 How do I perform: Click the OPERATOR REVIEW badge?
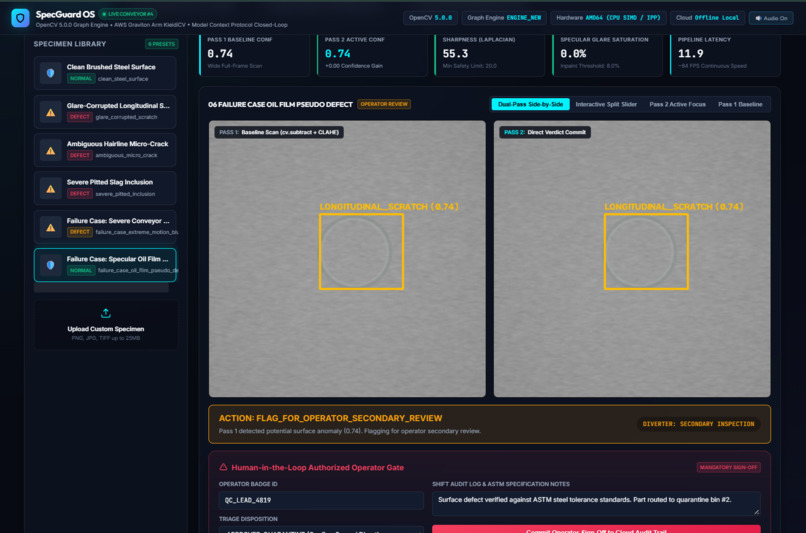384,104
